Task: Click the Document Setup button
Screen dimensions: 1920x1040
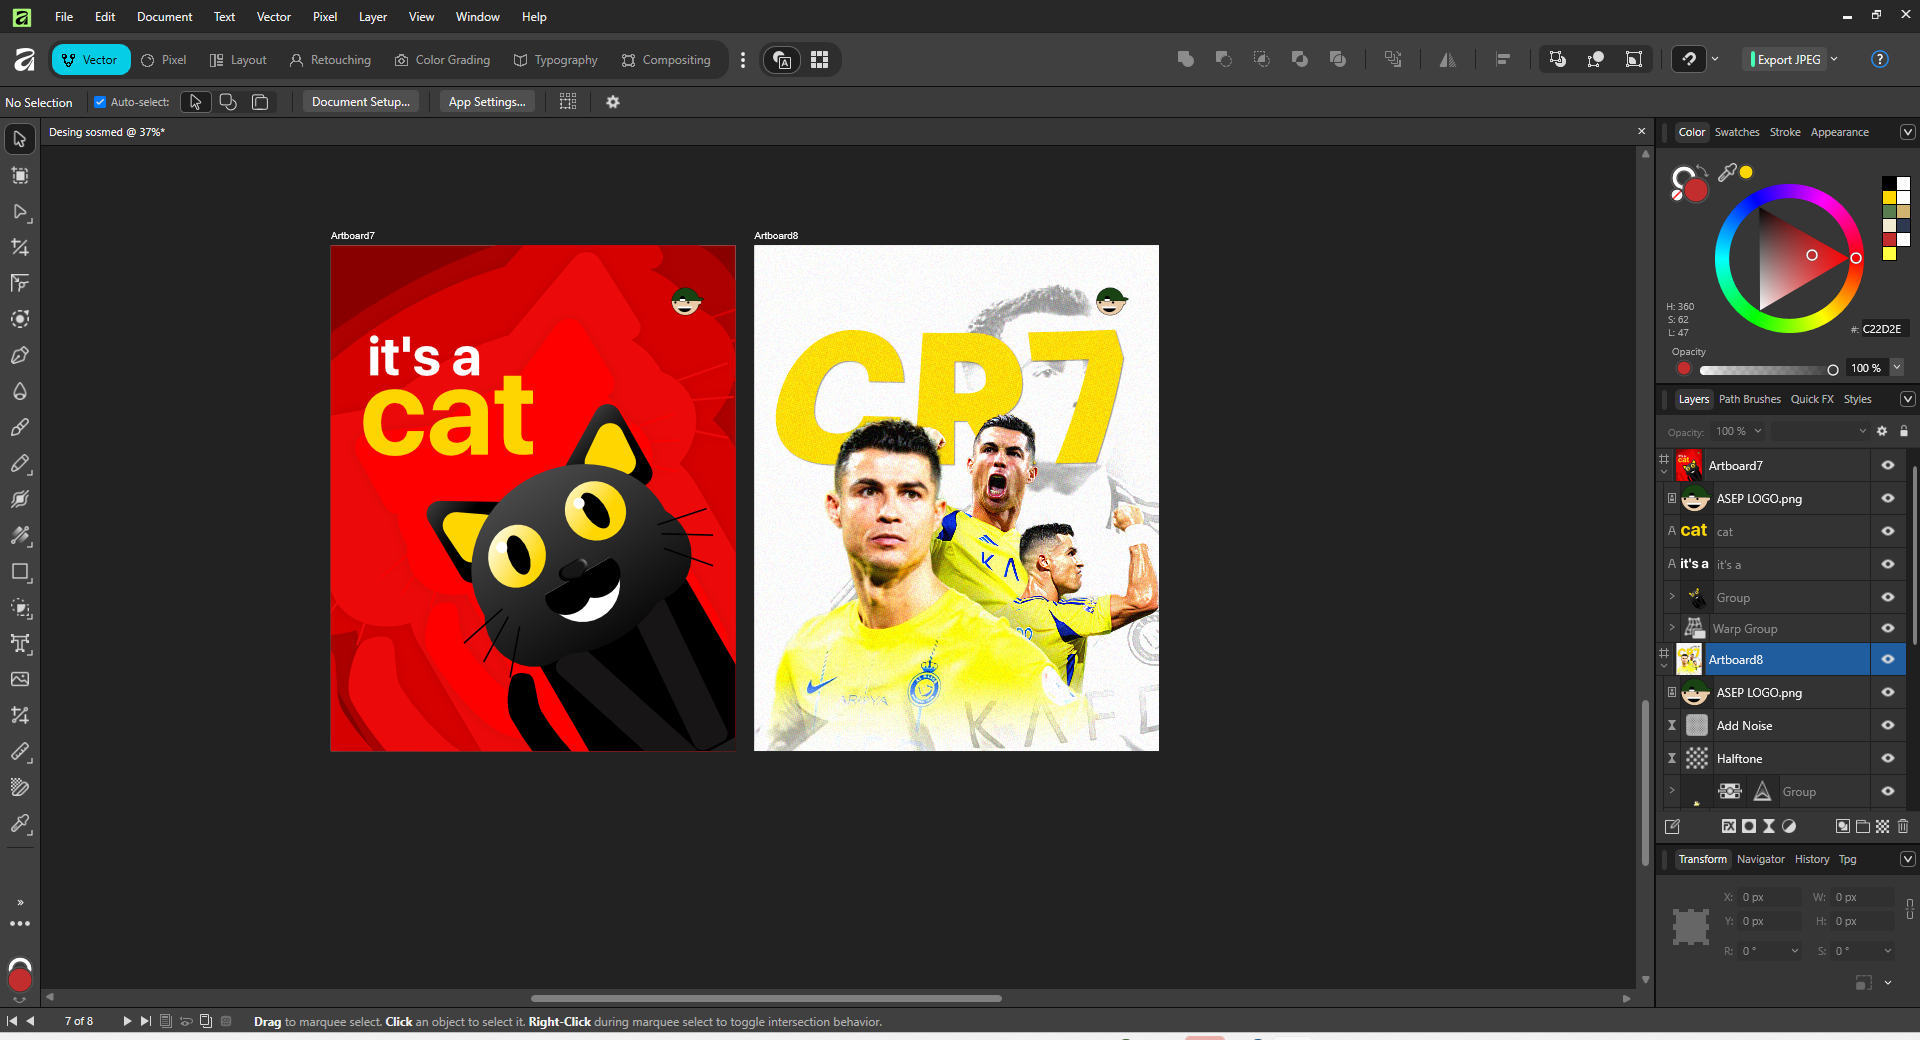Action: [360, 102]
